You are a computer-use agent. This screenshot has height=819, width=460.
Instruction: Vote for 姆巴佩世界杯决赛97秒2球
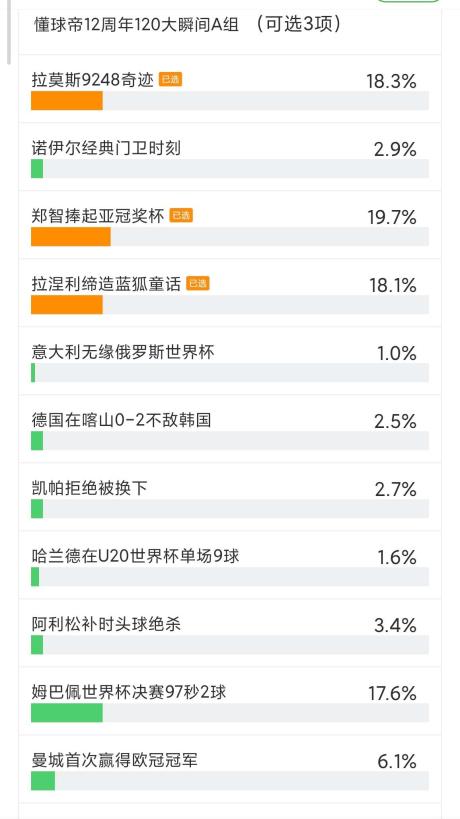(230, 700)
